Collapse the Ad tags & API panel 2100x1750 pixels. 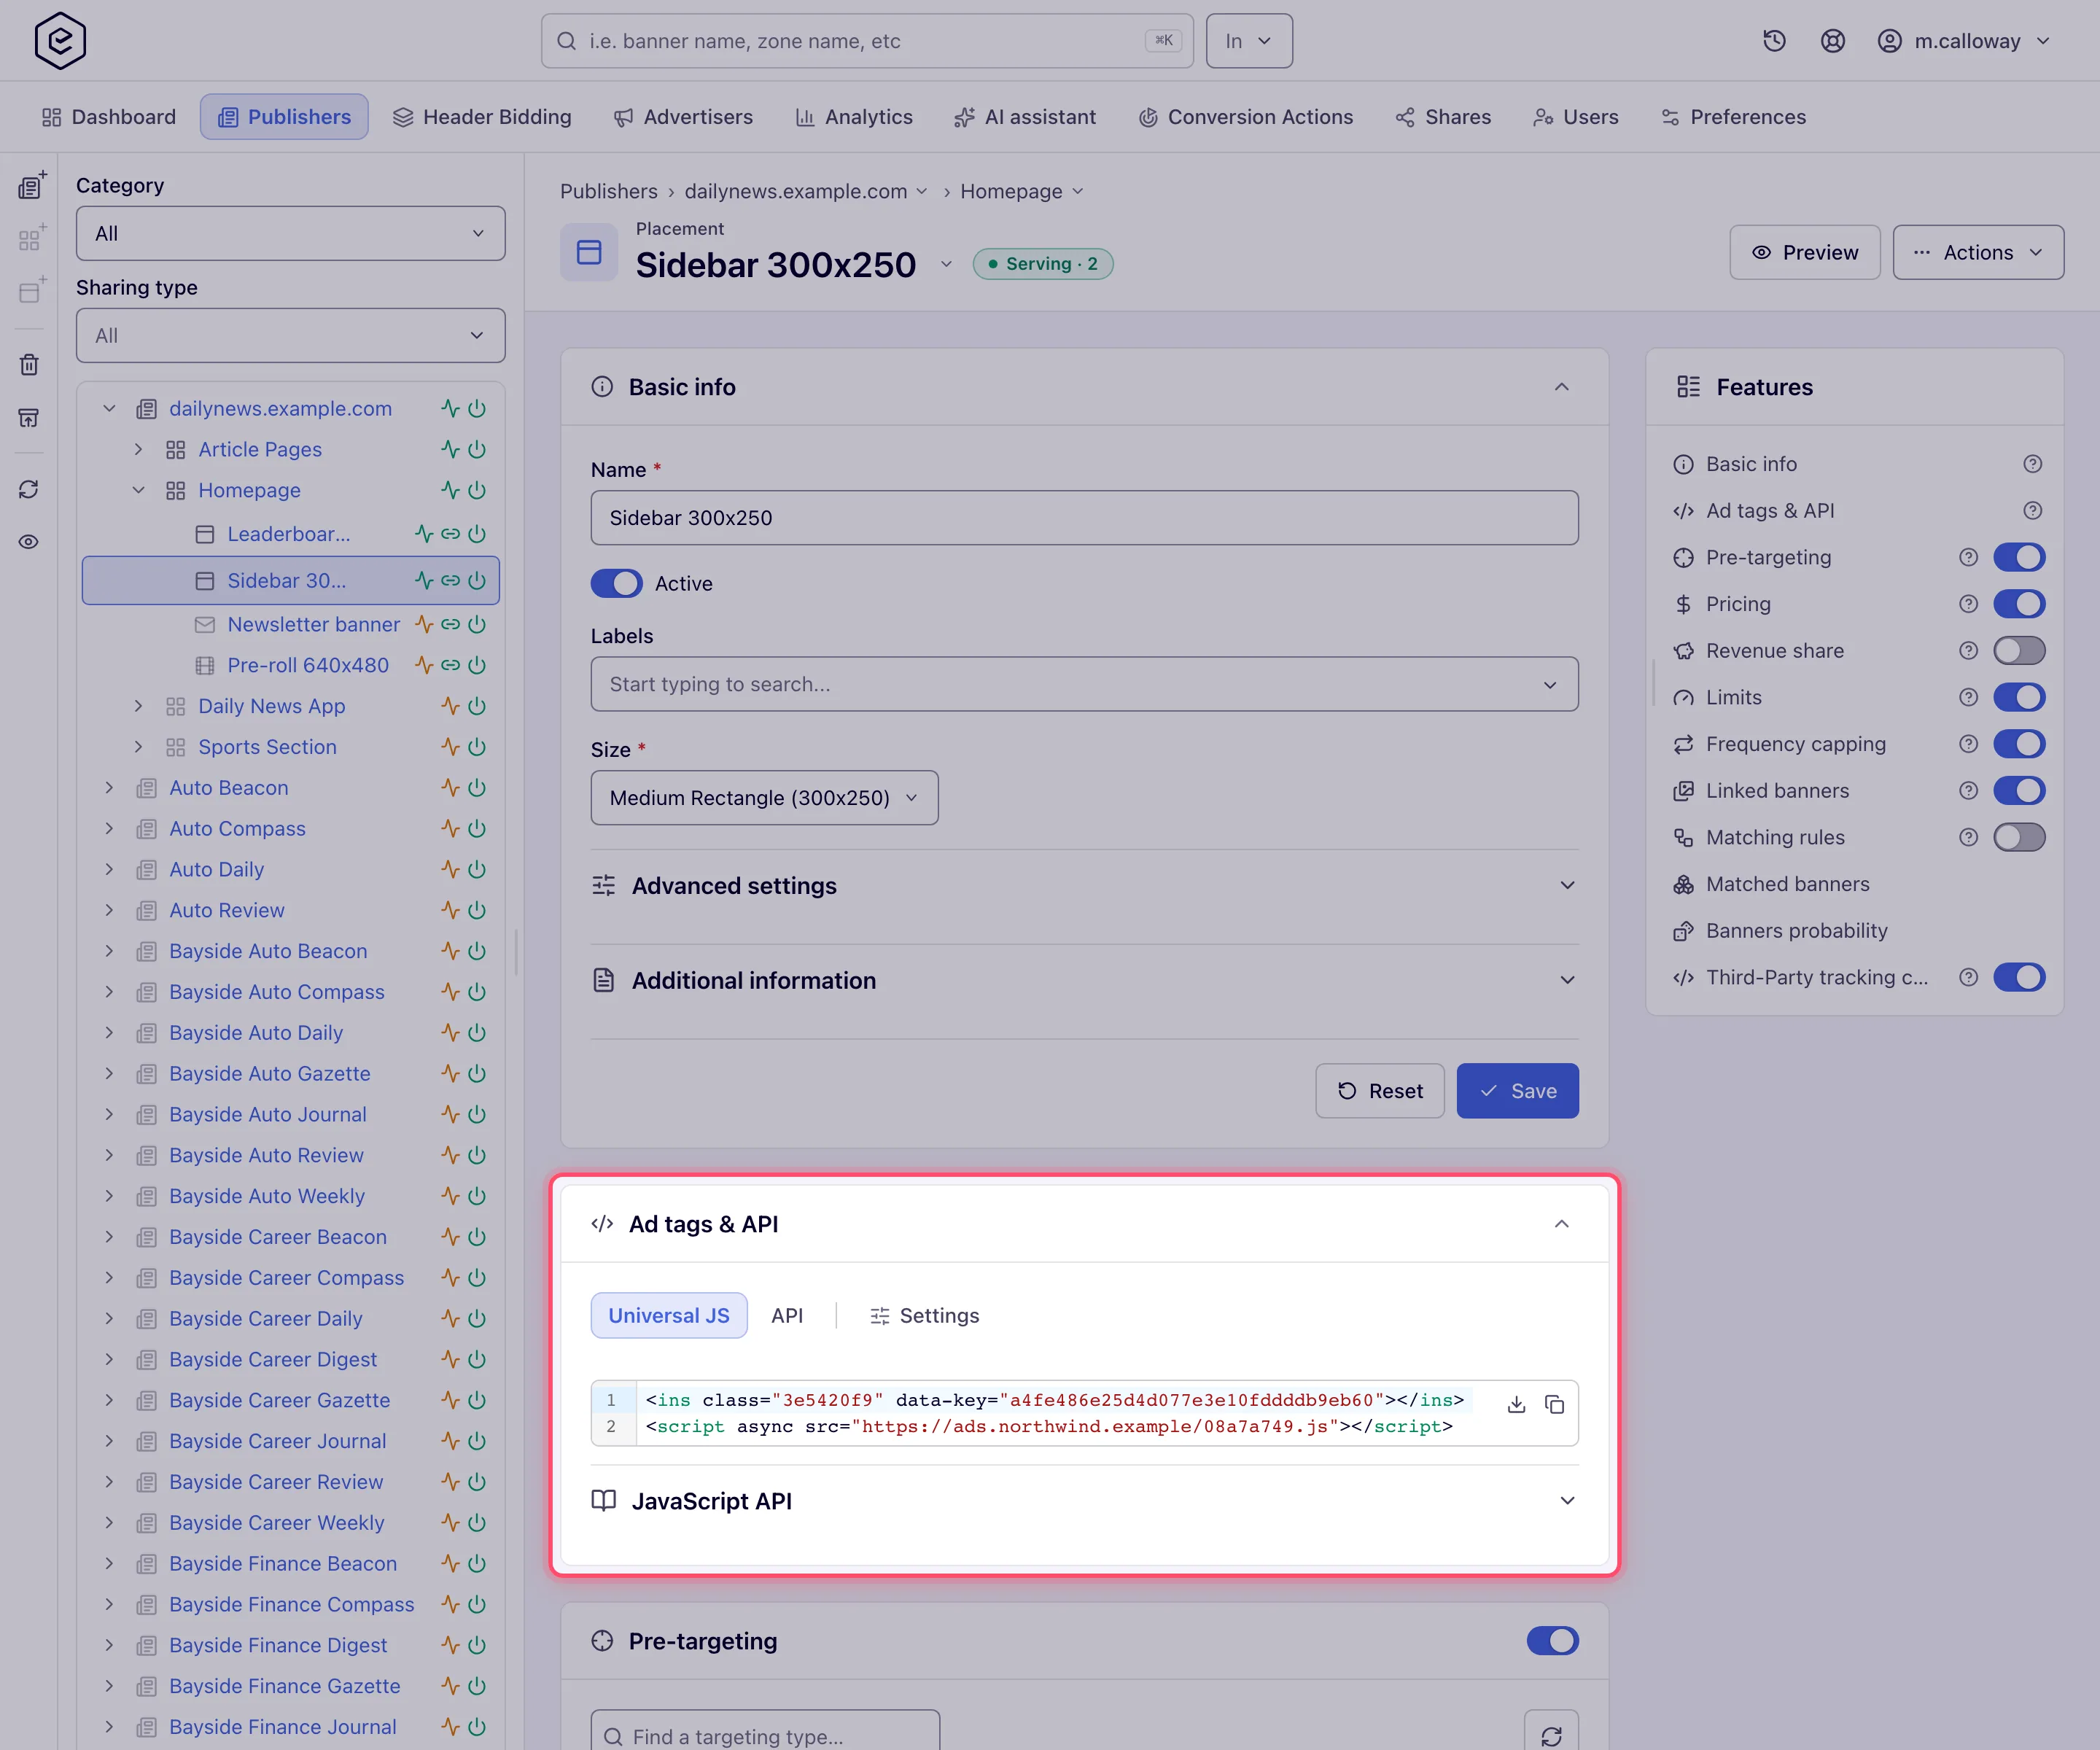pos(1561,1224)
